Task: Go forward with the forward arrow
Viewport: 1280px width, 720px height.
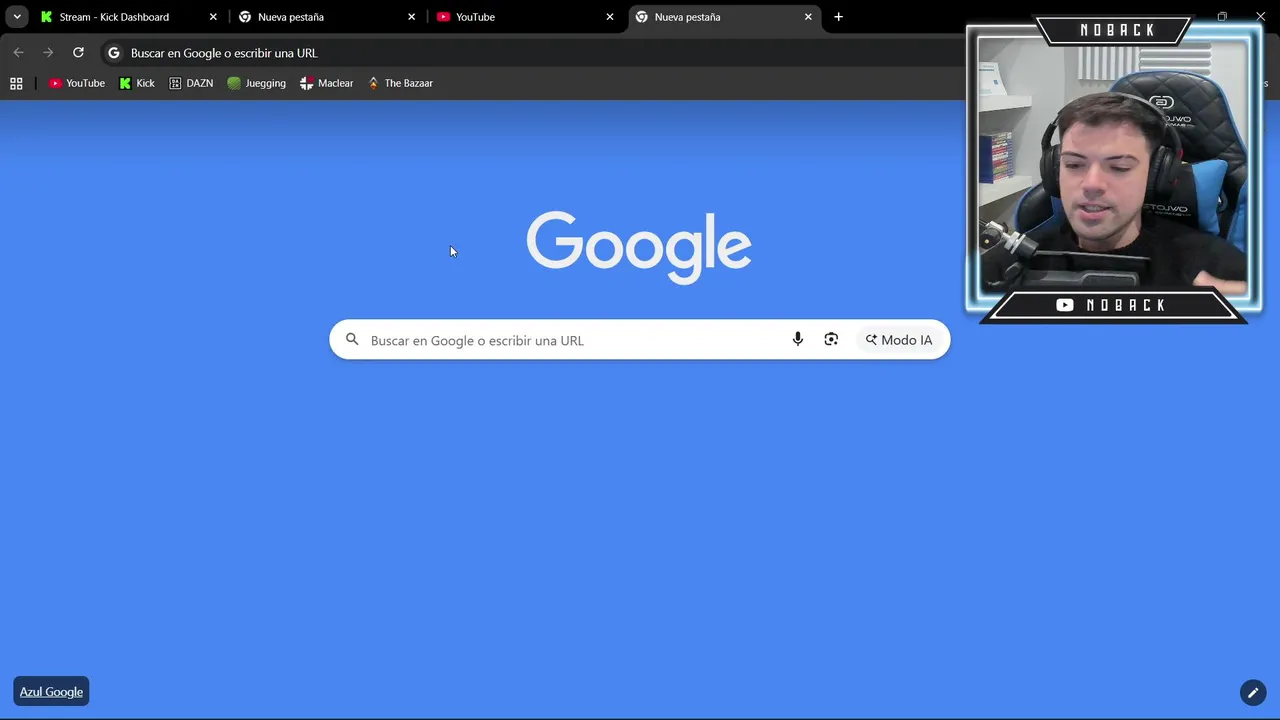Action: click(48, 53)
